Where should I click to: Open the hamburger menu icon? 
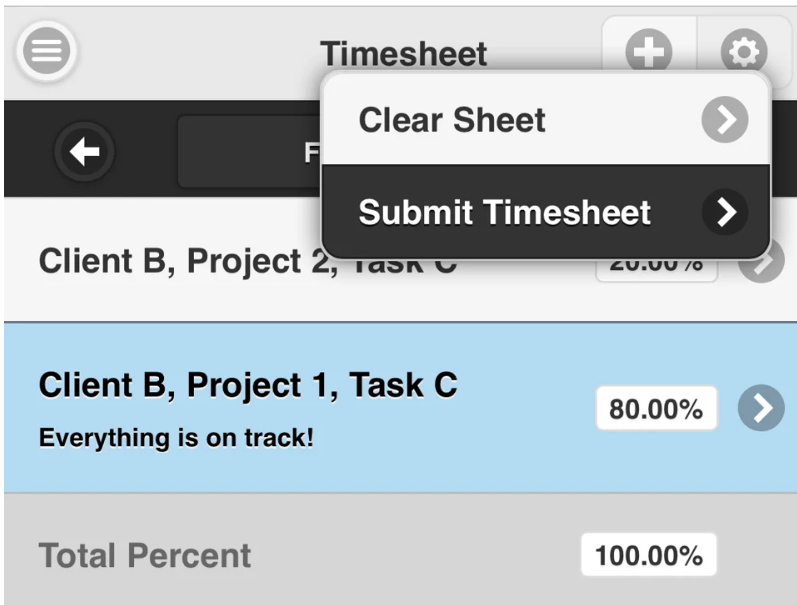coord(46,51)
